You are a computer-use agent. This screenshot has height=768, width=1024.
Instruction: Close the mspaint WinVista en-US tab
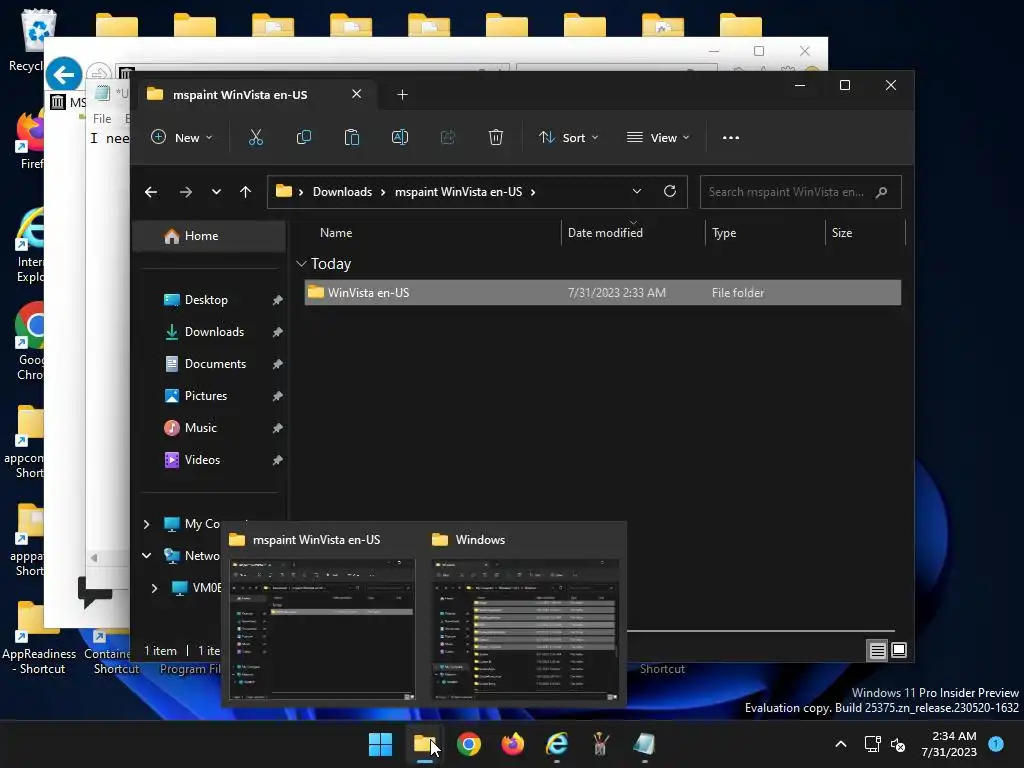pyautogui.click(x=357, y=94)
